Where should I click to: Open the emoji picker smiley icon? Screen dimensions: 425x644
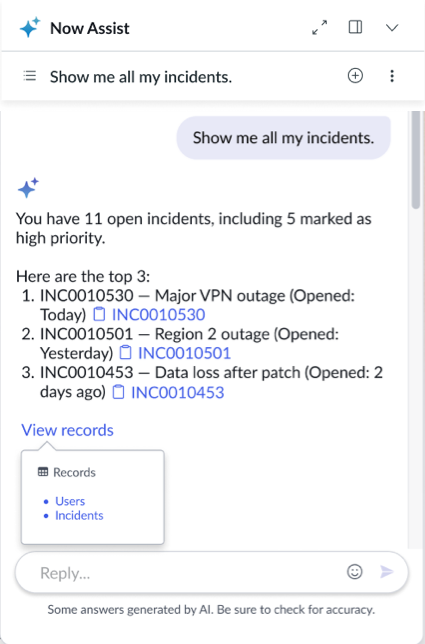355,571
